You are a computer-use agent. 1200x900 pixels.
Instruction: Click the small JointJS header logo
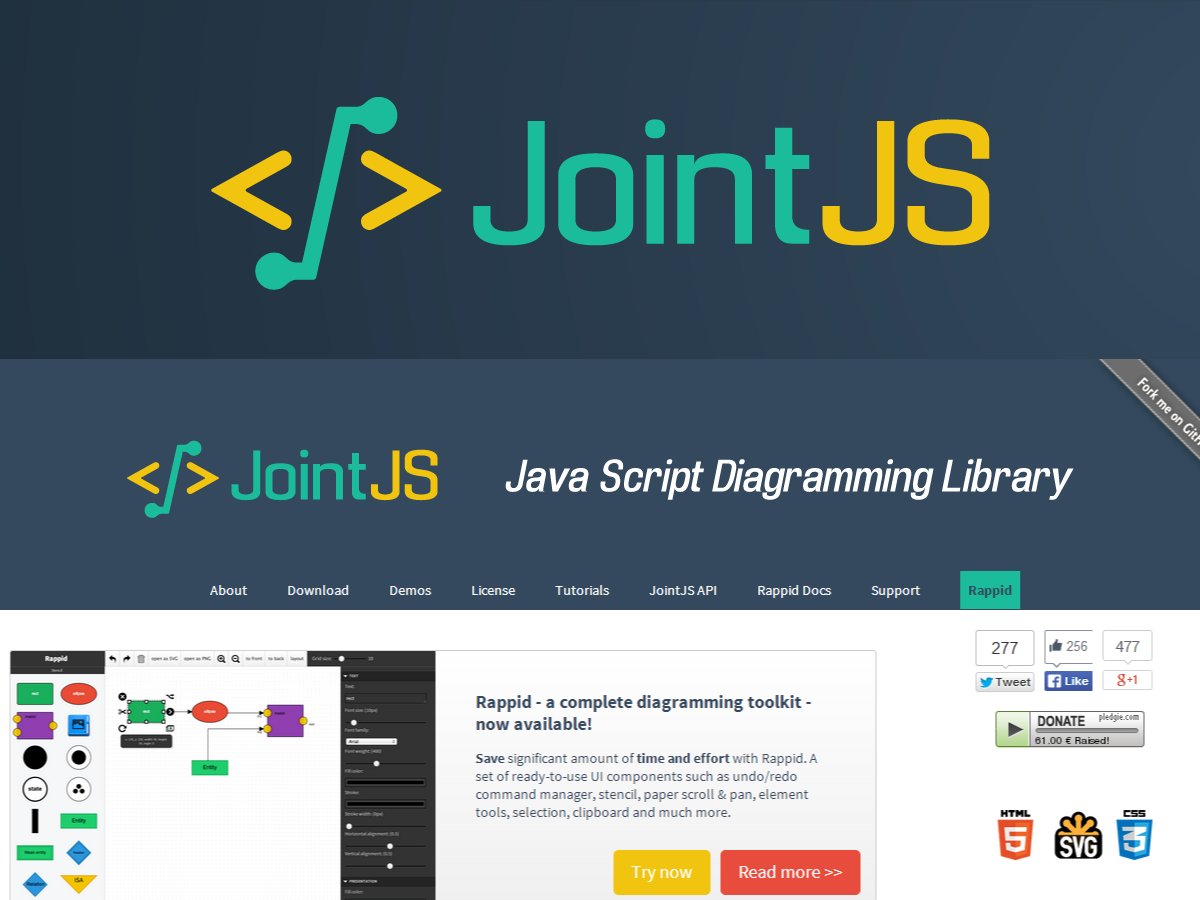283,478
